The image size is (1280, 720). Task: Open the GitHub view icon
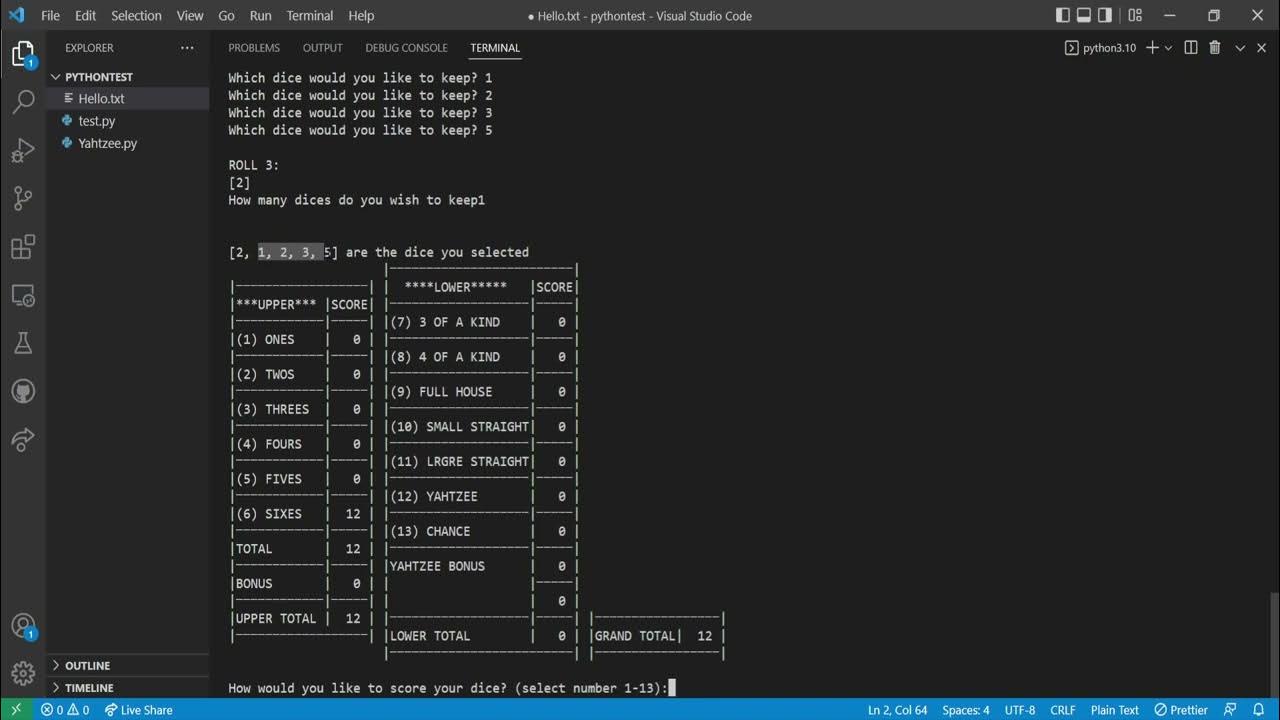point(23,391)
